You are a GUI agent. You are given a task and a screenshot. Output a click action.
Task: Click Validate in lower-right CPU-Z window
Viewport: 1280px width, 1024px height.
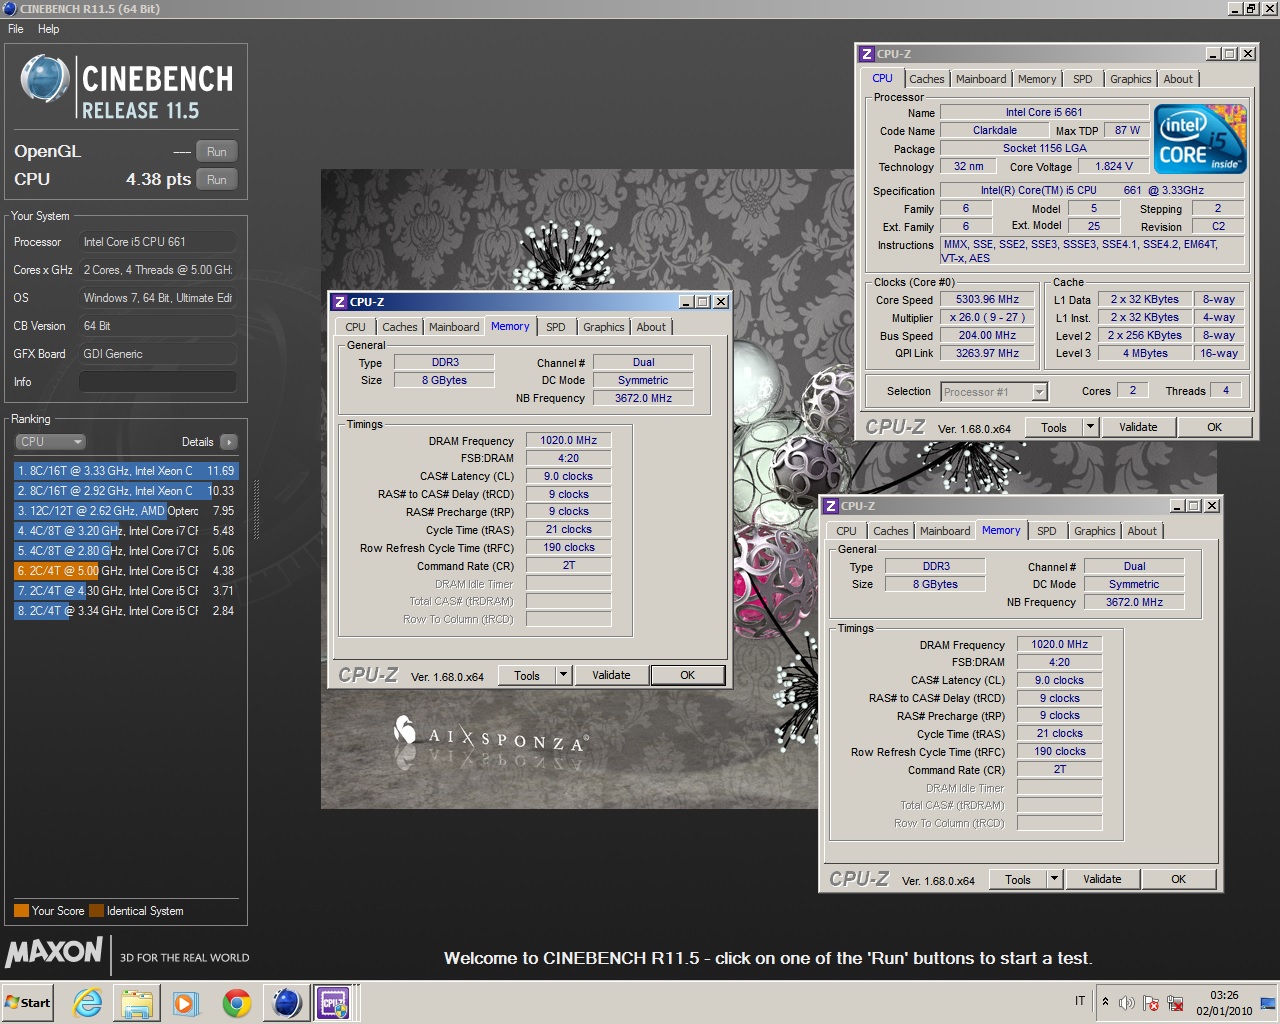[x=1102, y=880]
